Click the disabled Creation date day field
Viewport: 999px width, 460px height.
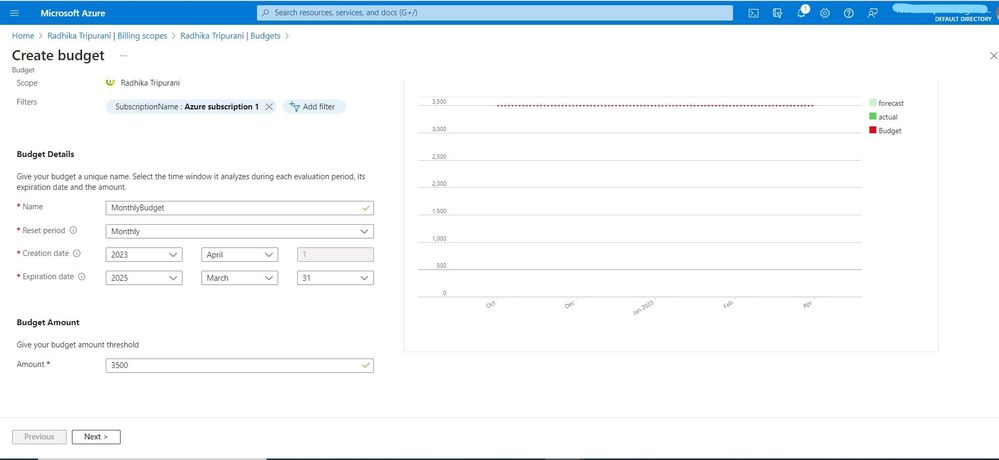[335, 254]
